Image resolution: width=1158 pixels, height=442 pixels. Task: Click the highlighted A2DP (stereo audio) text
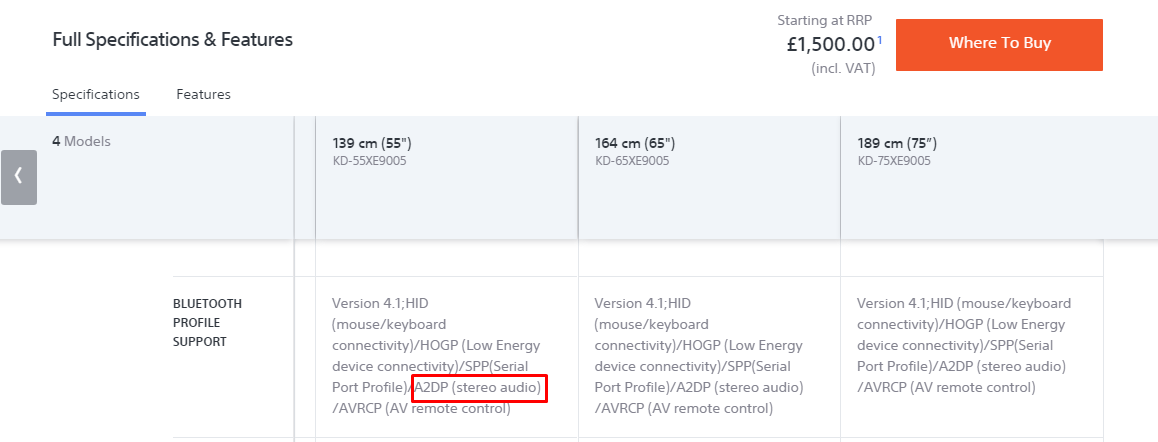[479, 387]
